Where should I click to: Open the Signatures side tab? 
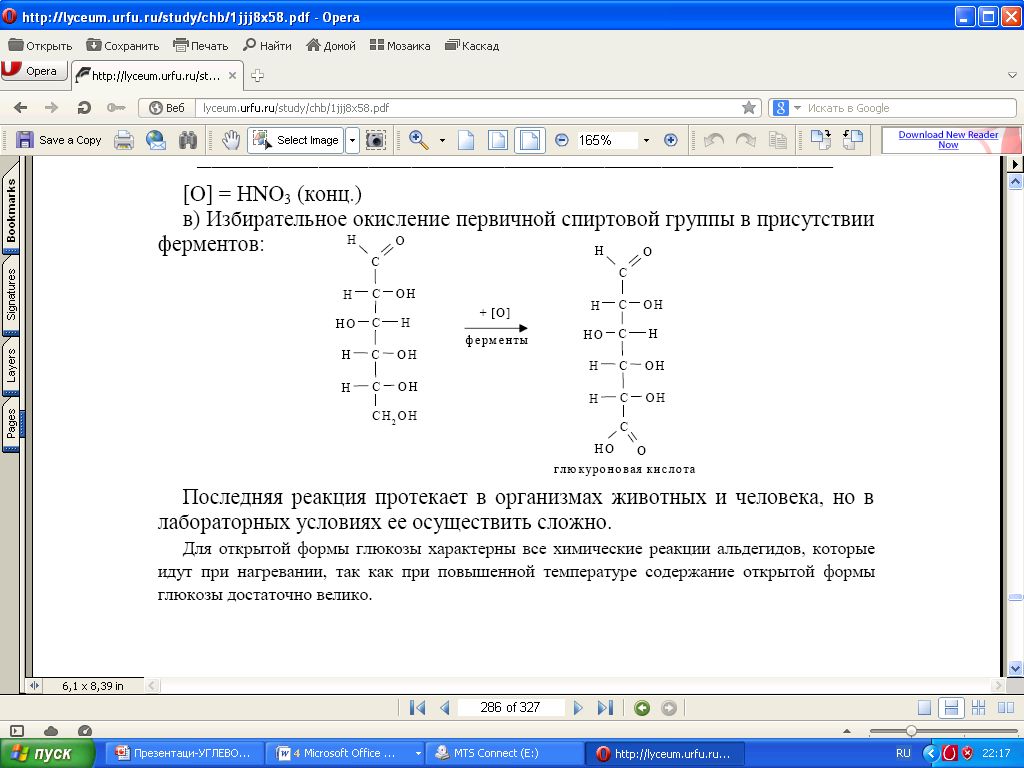coord(11,294)
